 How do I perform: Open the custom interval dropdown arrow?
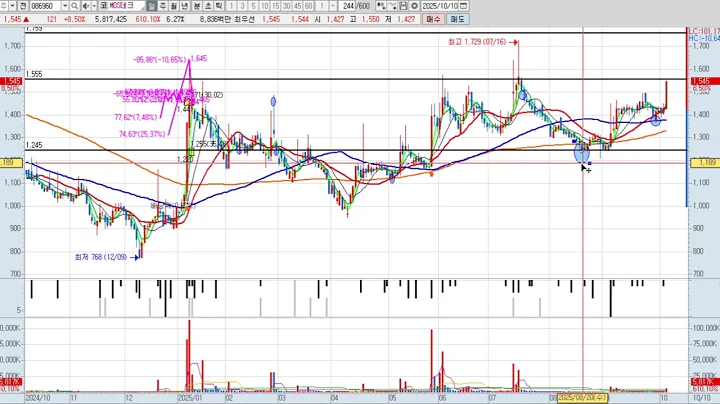(x=333, y=6)
